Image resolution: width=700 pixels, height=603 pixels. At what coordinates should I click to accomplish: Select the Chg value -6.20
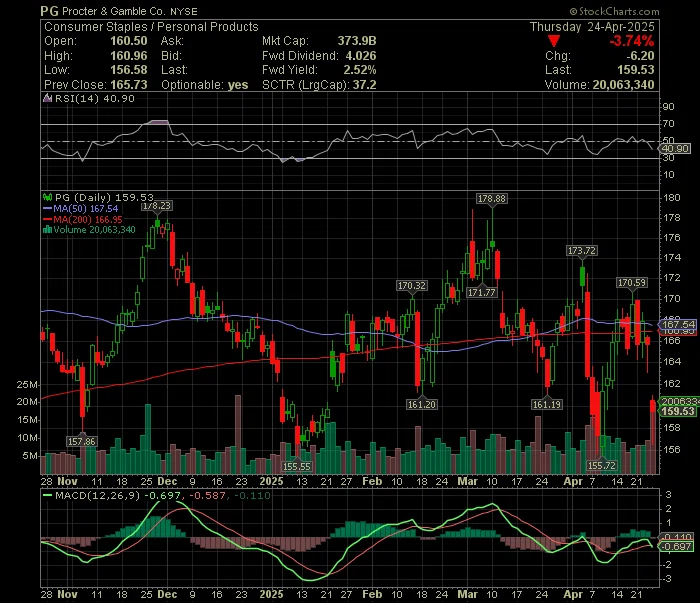pos(640,56)
